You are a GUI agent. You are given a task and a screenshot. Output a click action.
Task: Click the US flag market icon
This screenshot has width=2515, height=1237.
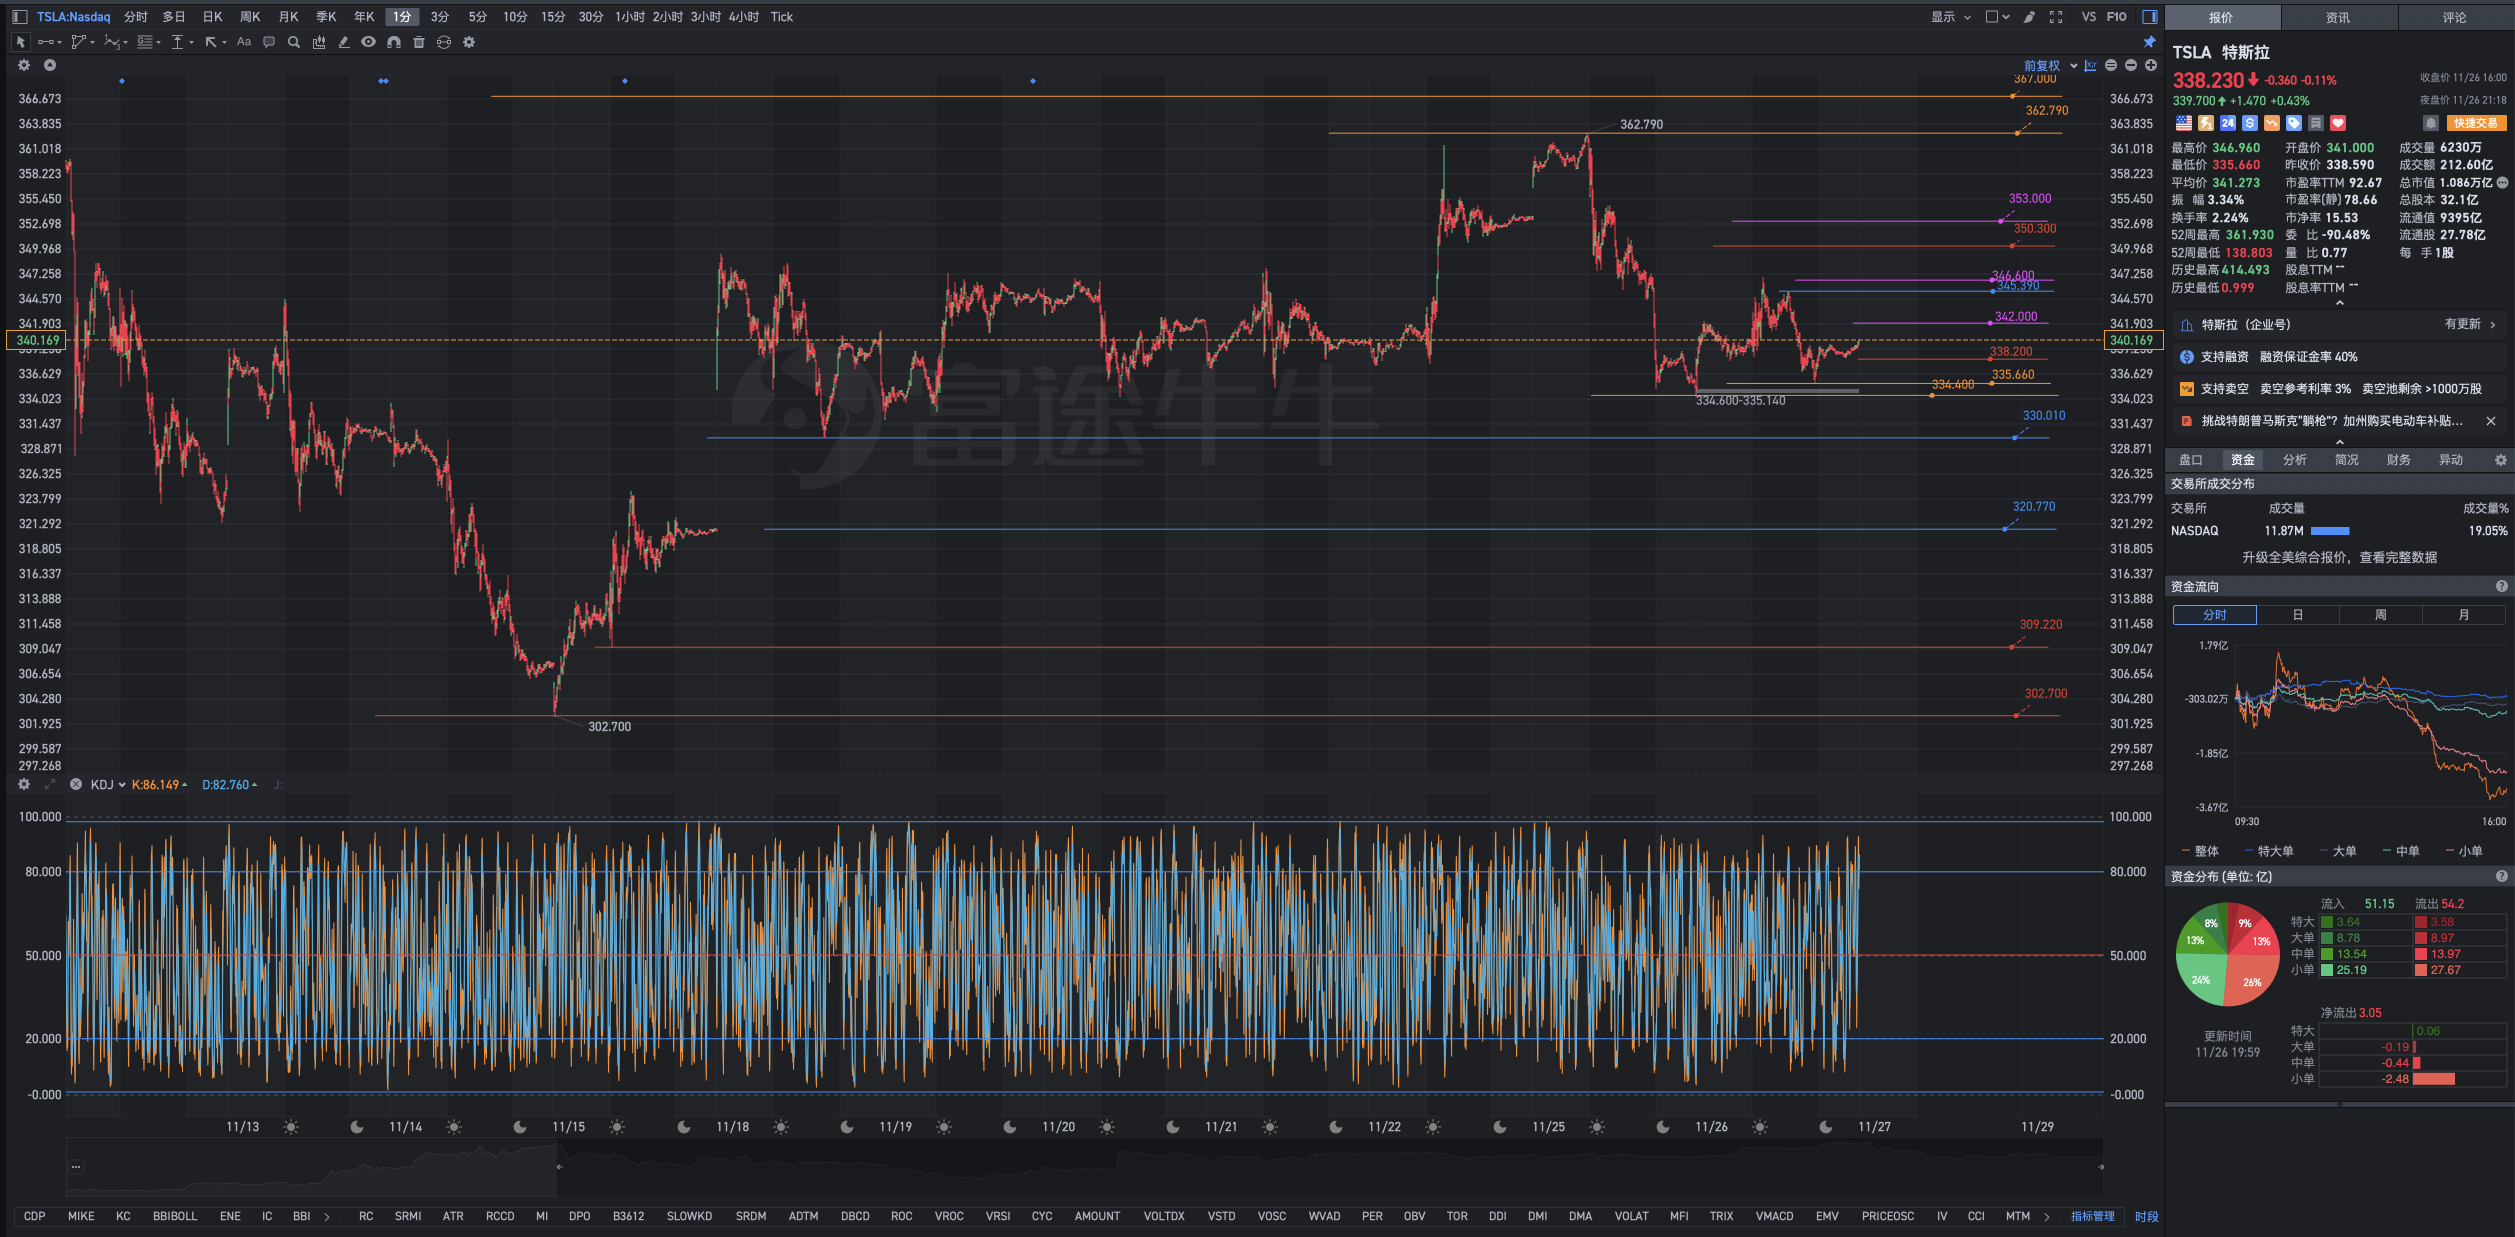pyautogui.click(x=2184, y=123)
